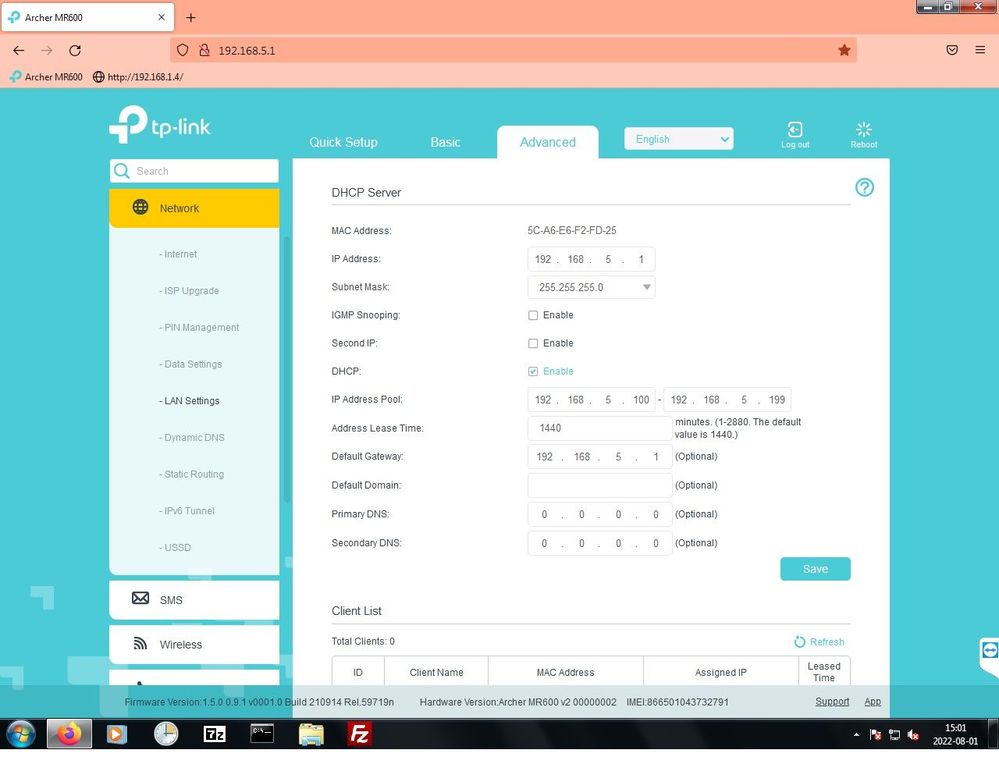Open the Support link in footer
Screen dimensions: 999x771
832,702
